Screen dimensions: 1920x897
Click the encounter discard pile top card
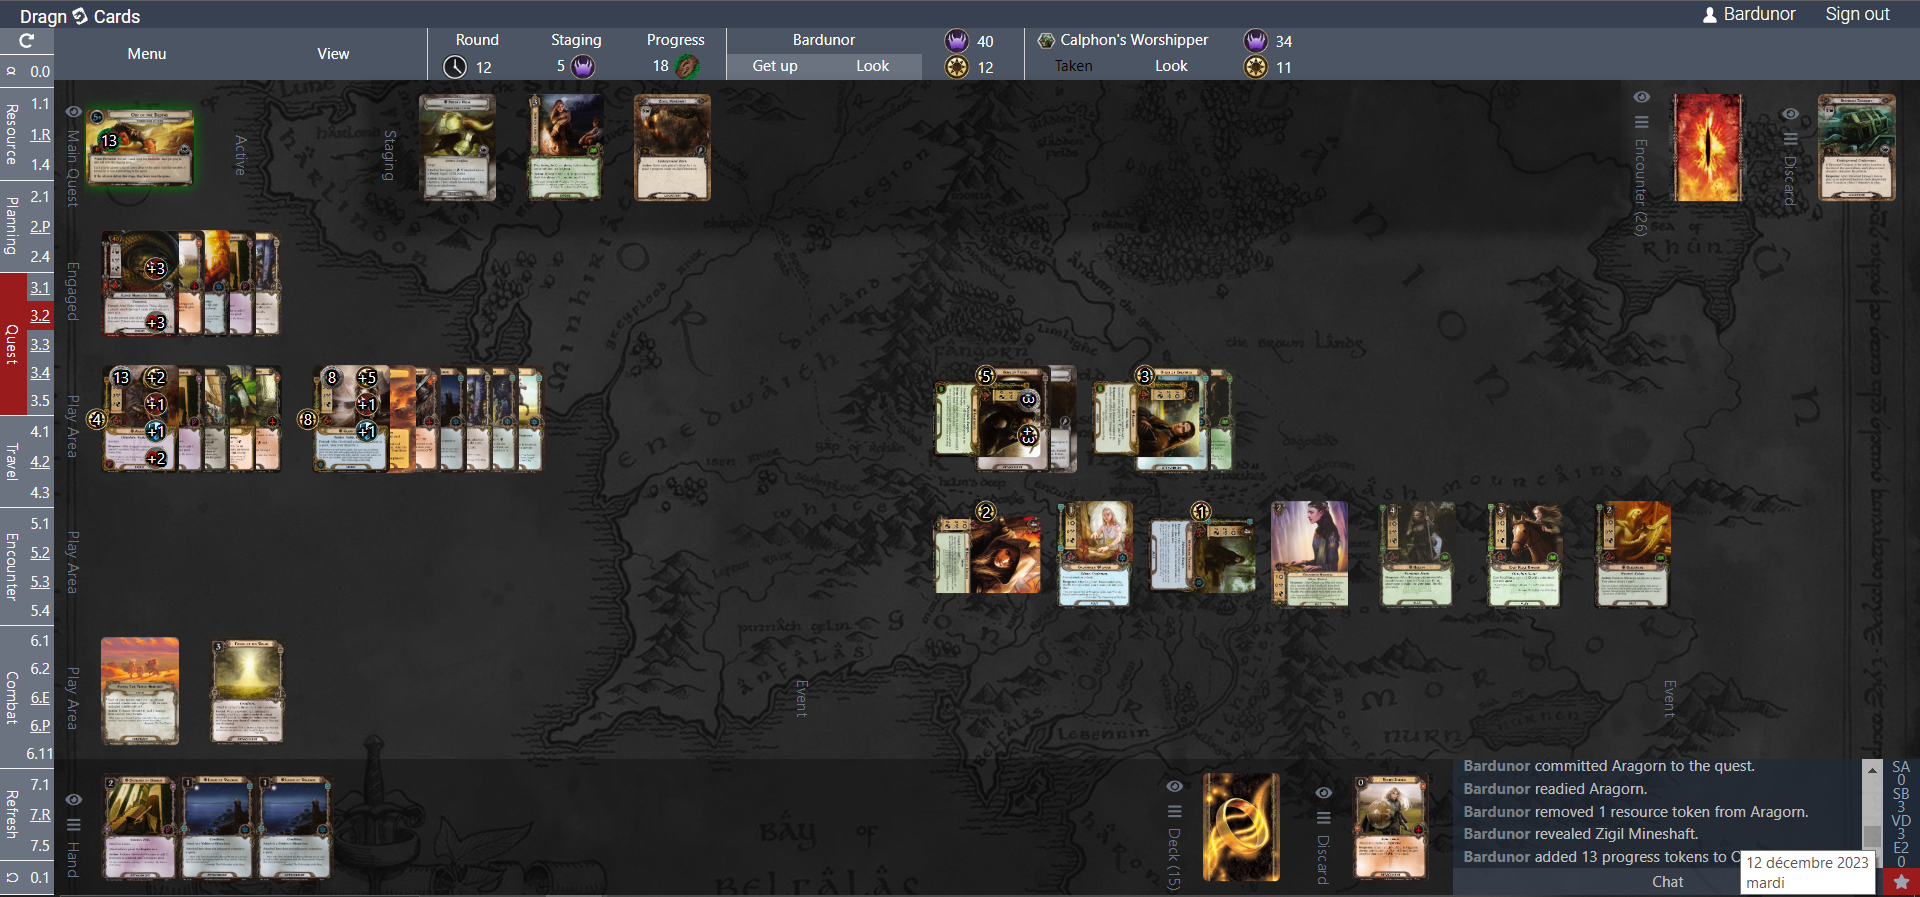coord(1856,147)
